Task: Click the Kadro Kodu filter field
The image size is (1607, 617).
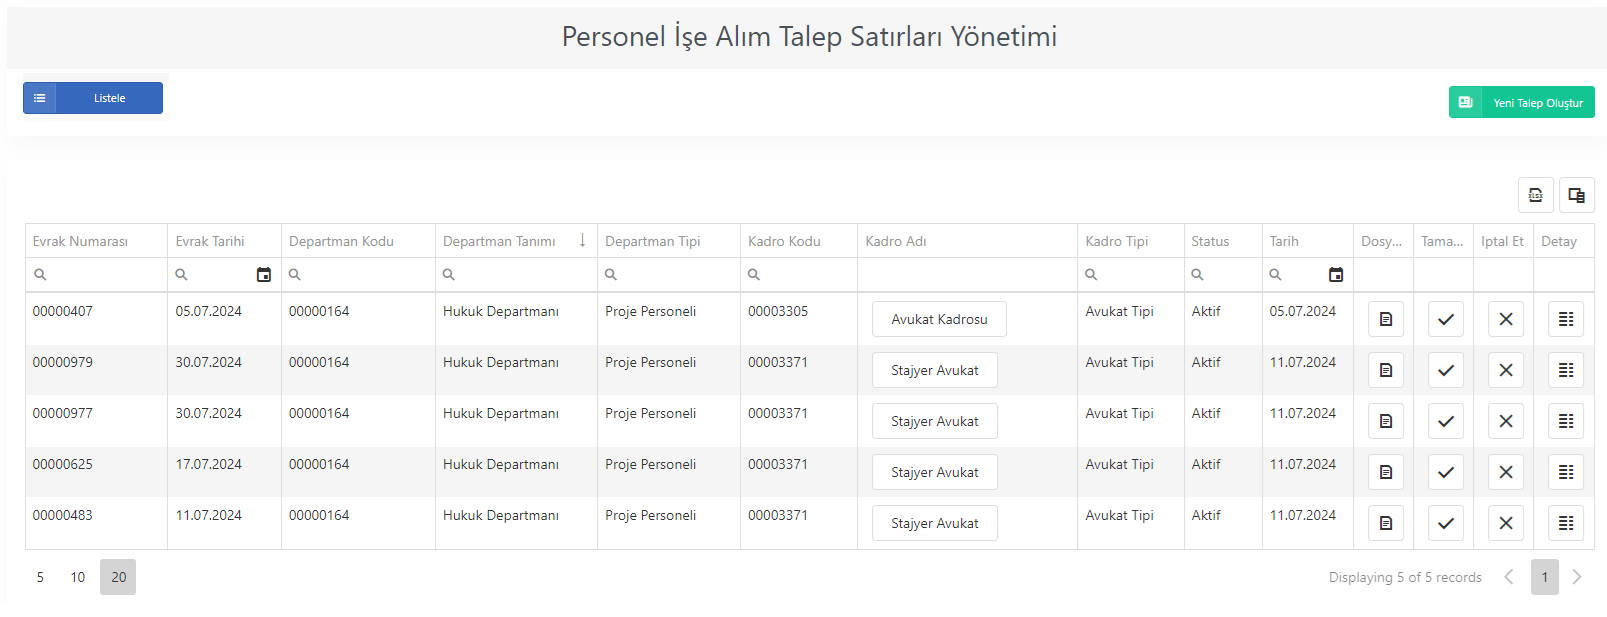Action: tap(799, 275)
